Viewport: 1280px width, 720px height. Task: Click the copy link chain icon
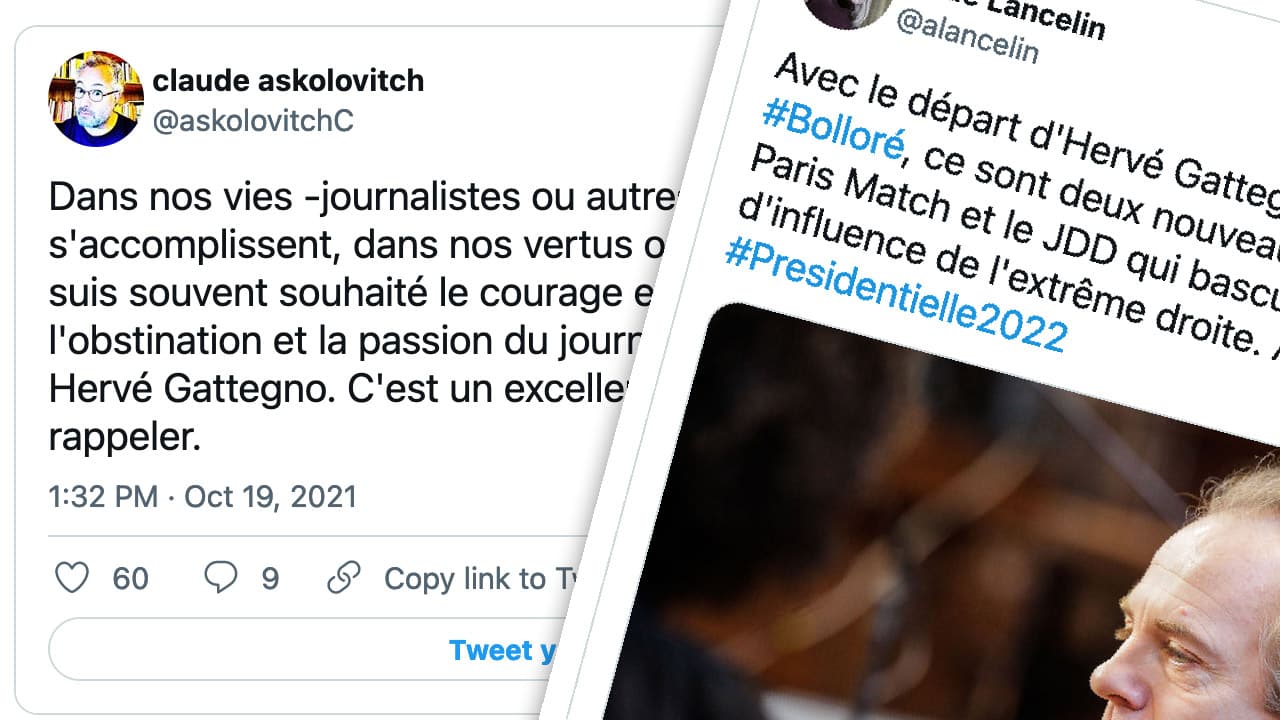(x=344, y=578)
